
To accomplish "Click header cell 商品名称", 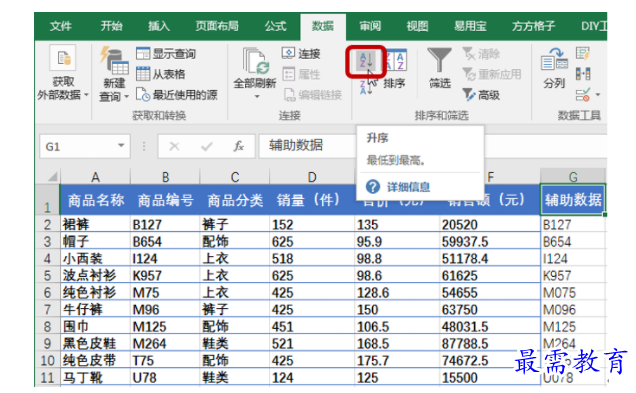I will (x=95, y=200).
